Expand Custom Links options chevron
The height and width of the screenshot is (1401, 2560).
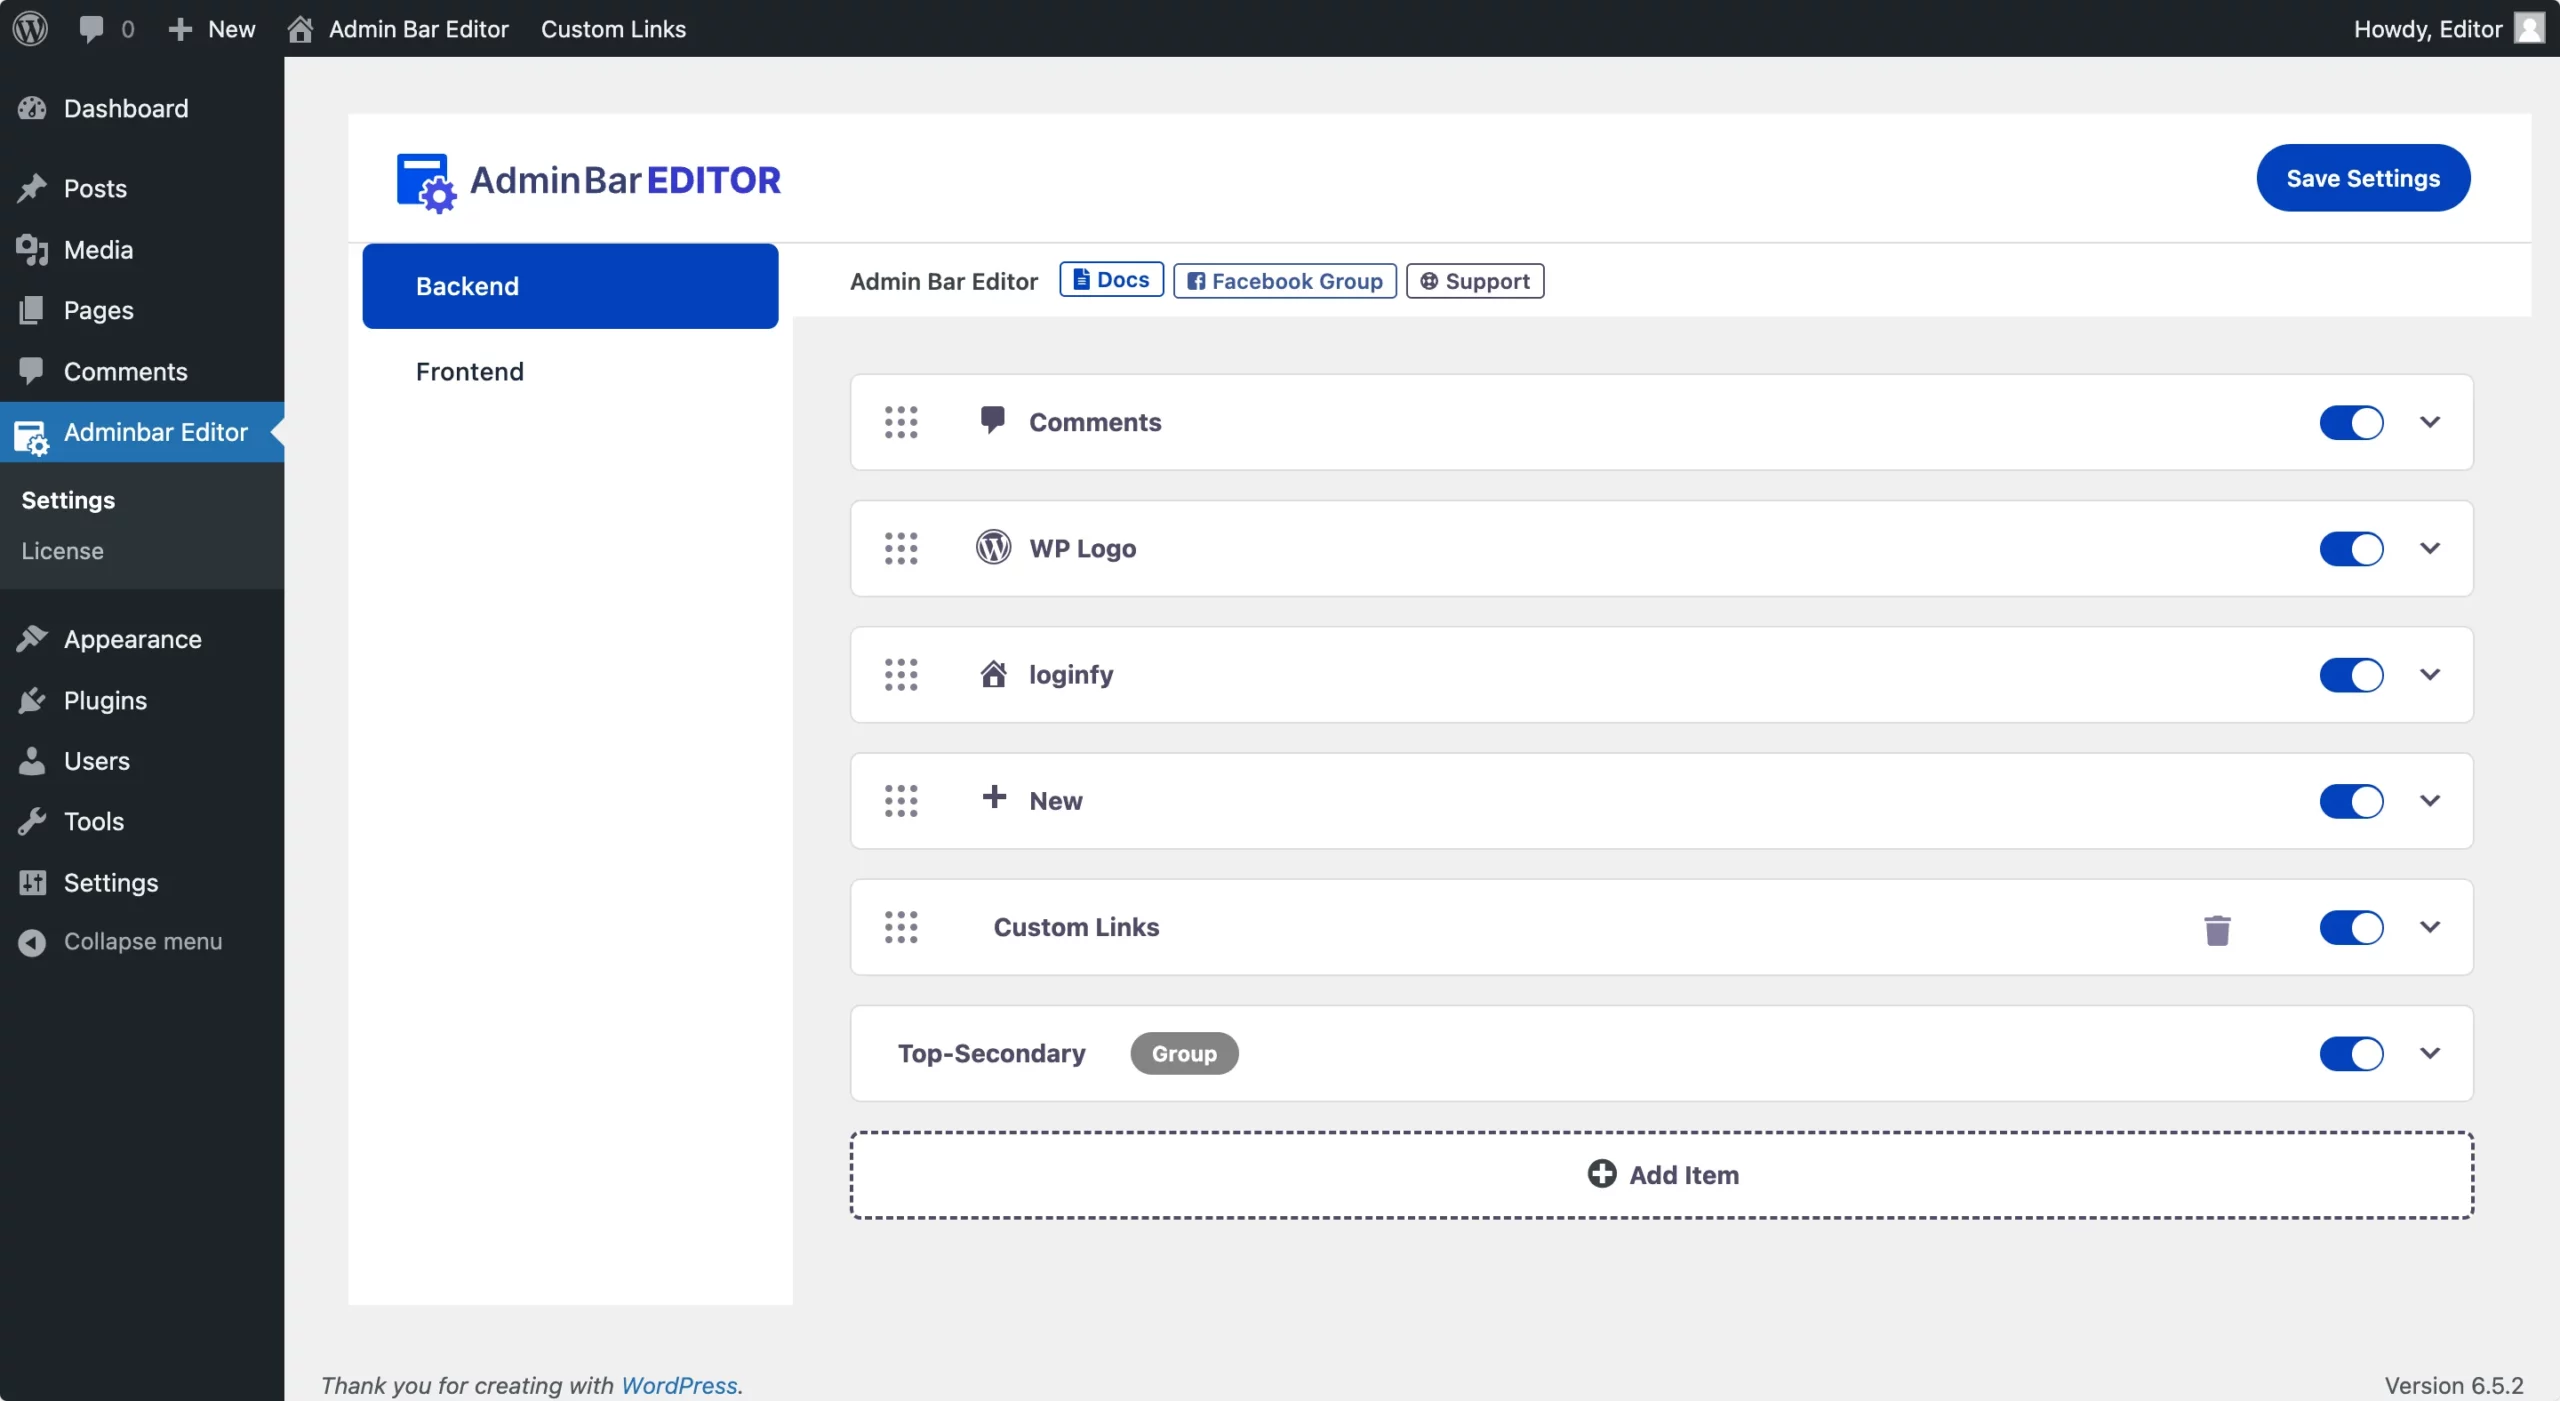point(2430,927)
